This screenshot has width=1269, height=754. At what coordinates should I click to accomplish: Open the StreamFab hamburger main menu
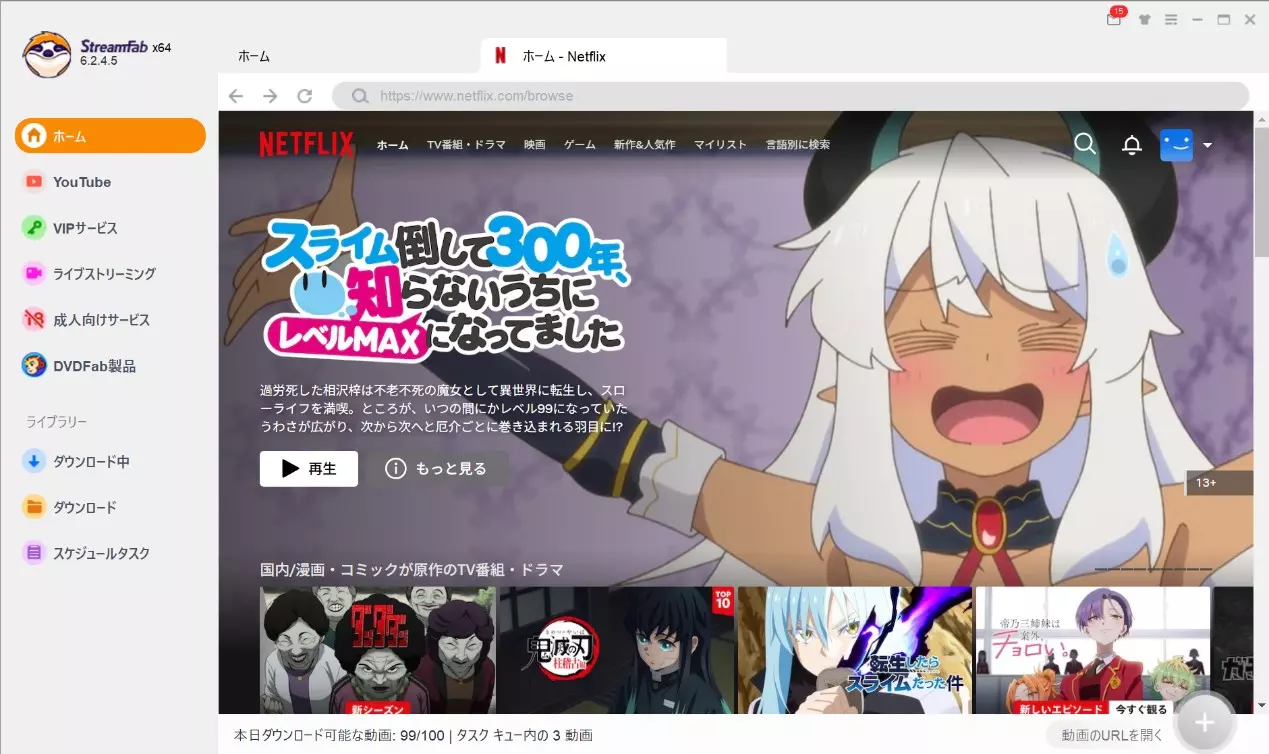1171,18
